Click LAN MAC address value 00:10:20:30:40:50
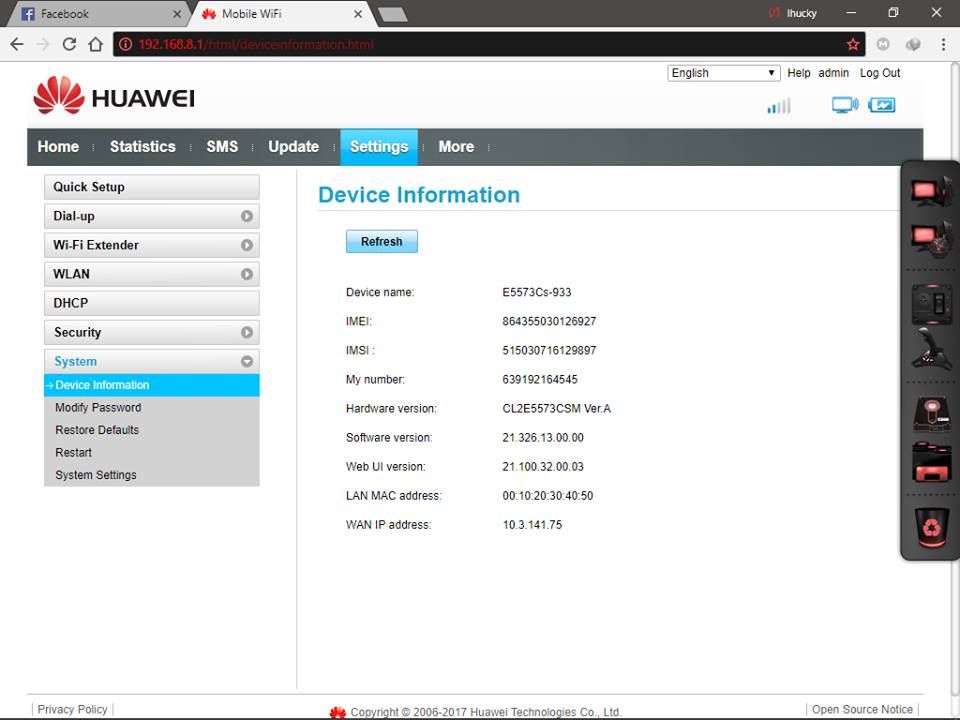The height and width of the screenshot is (720, 960). click(547, 495)
